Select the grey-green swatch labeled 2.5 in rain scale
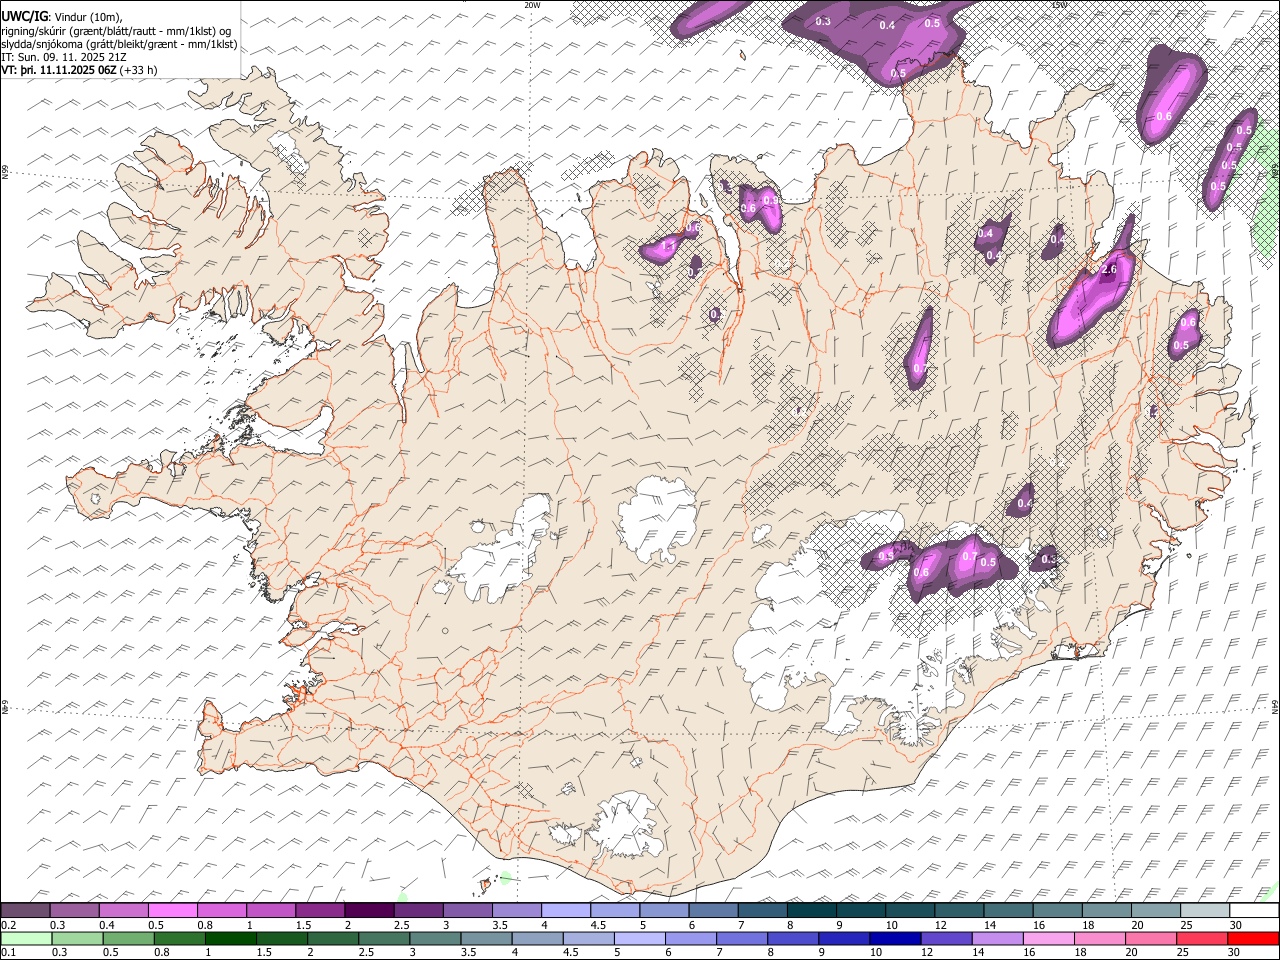Image resolution: width=1280 pixels, height=960 pixels. pyautogui.click(x=383, y=939)
